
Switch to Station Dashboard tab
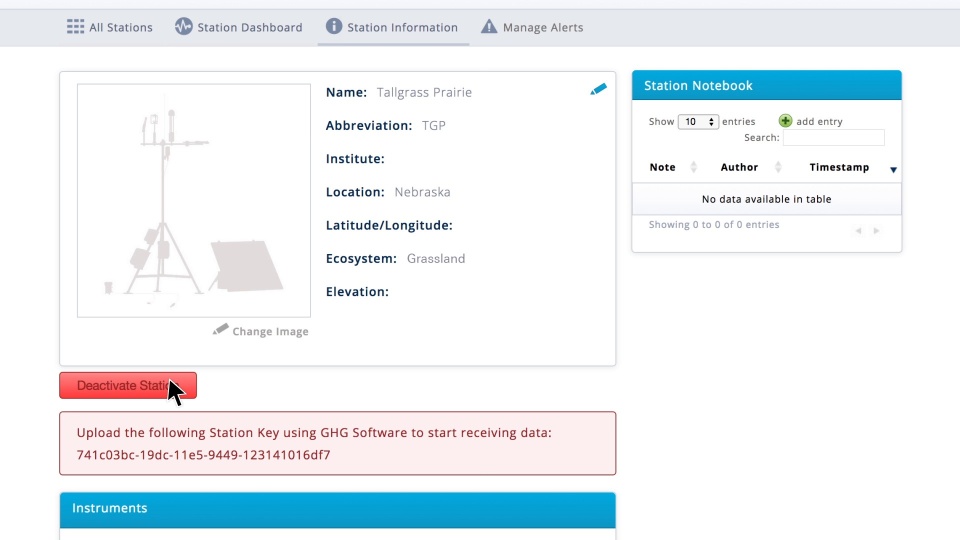(239, 27)
